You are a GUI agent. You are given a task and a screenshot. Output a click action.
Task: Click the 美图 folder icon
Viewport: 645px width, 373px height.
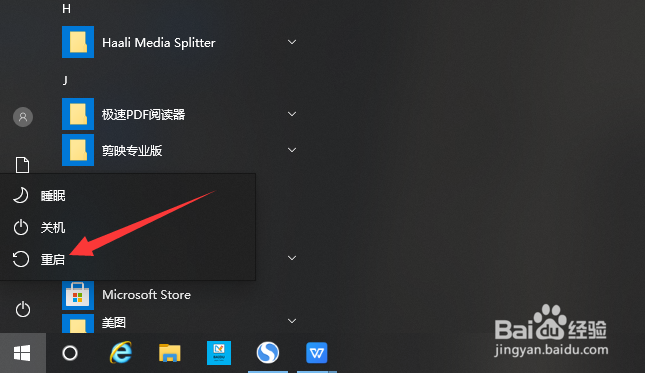(x=78, y=324)
